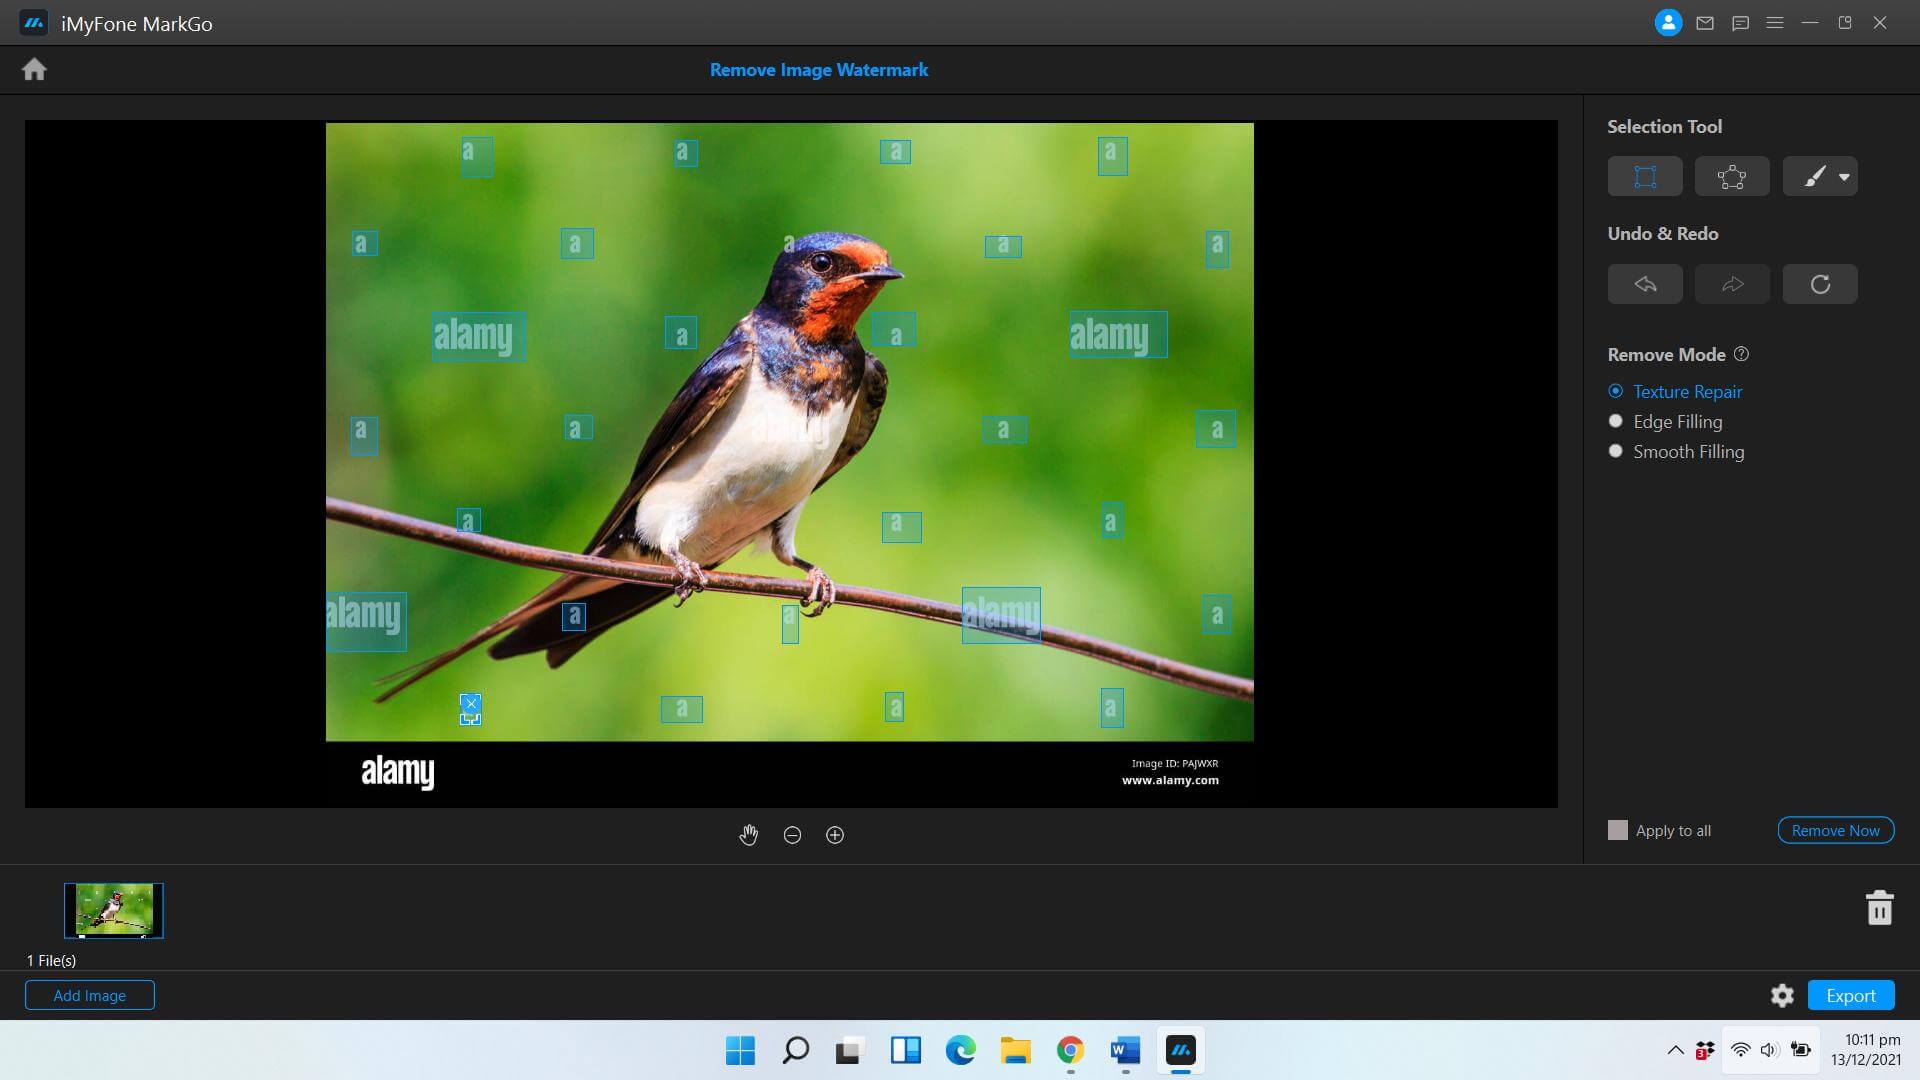Click the redo button
This screenshot has width=1920, height=1080.
click(x=1731, y=282)
